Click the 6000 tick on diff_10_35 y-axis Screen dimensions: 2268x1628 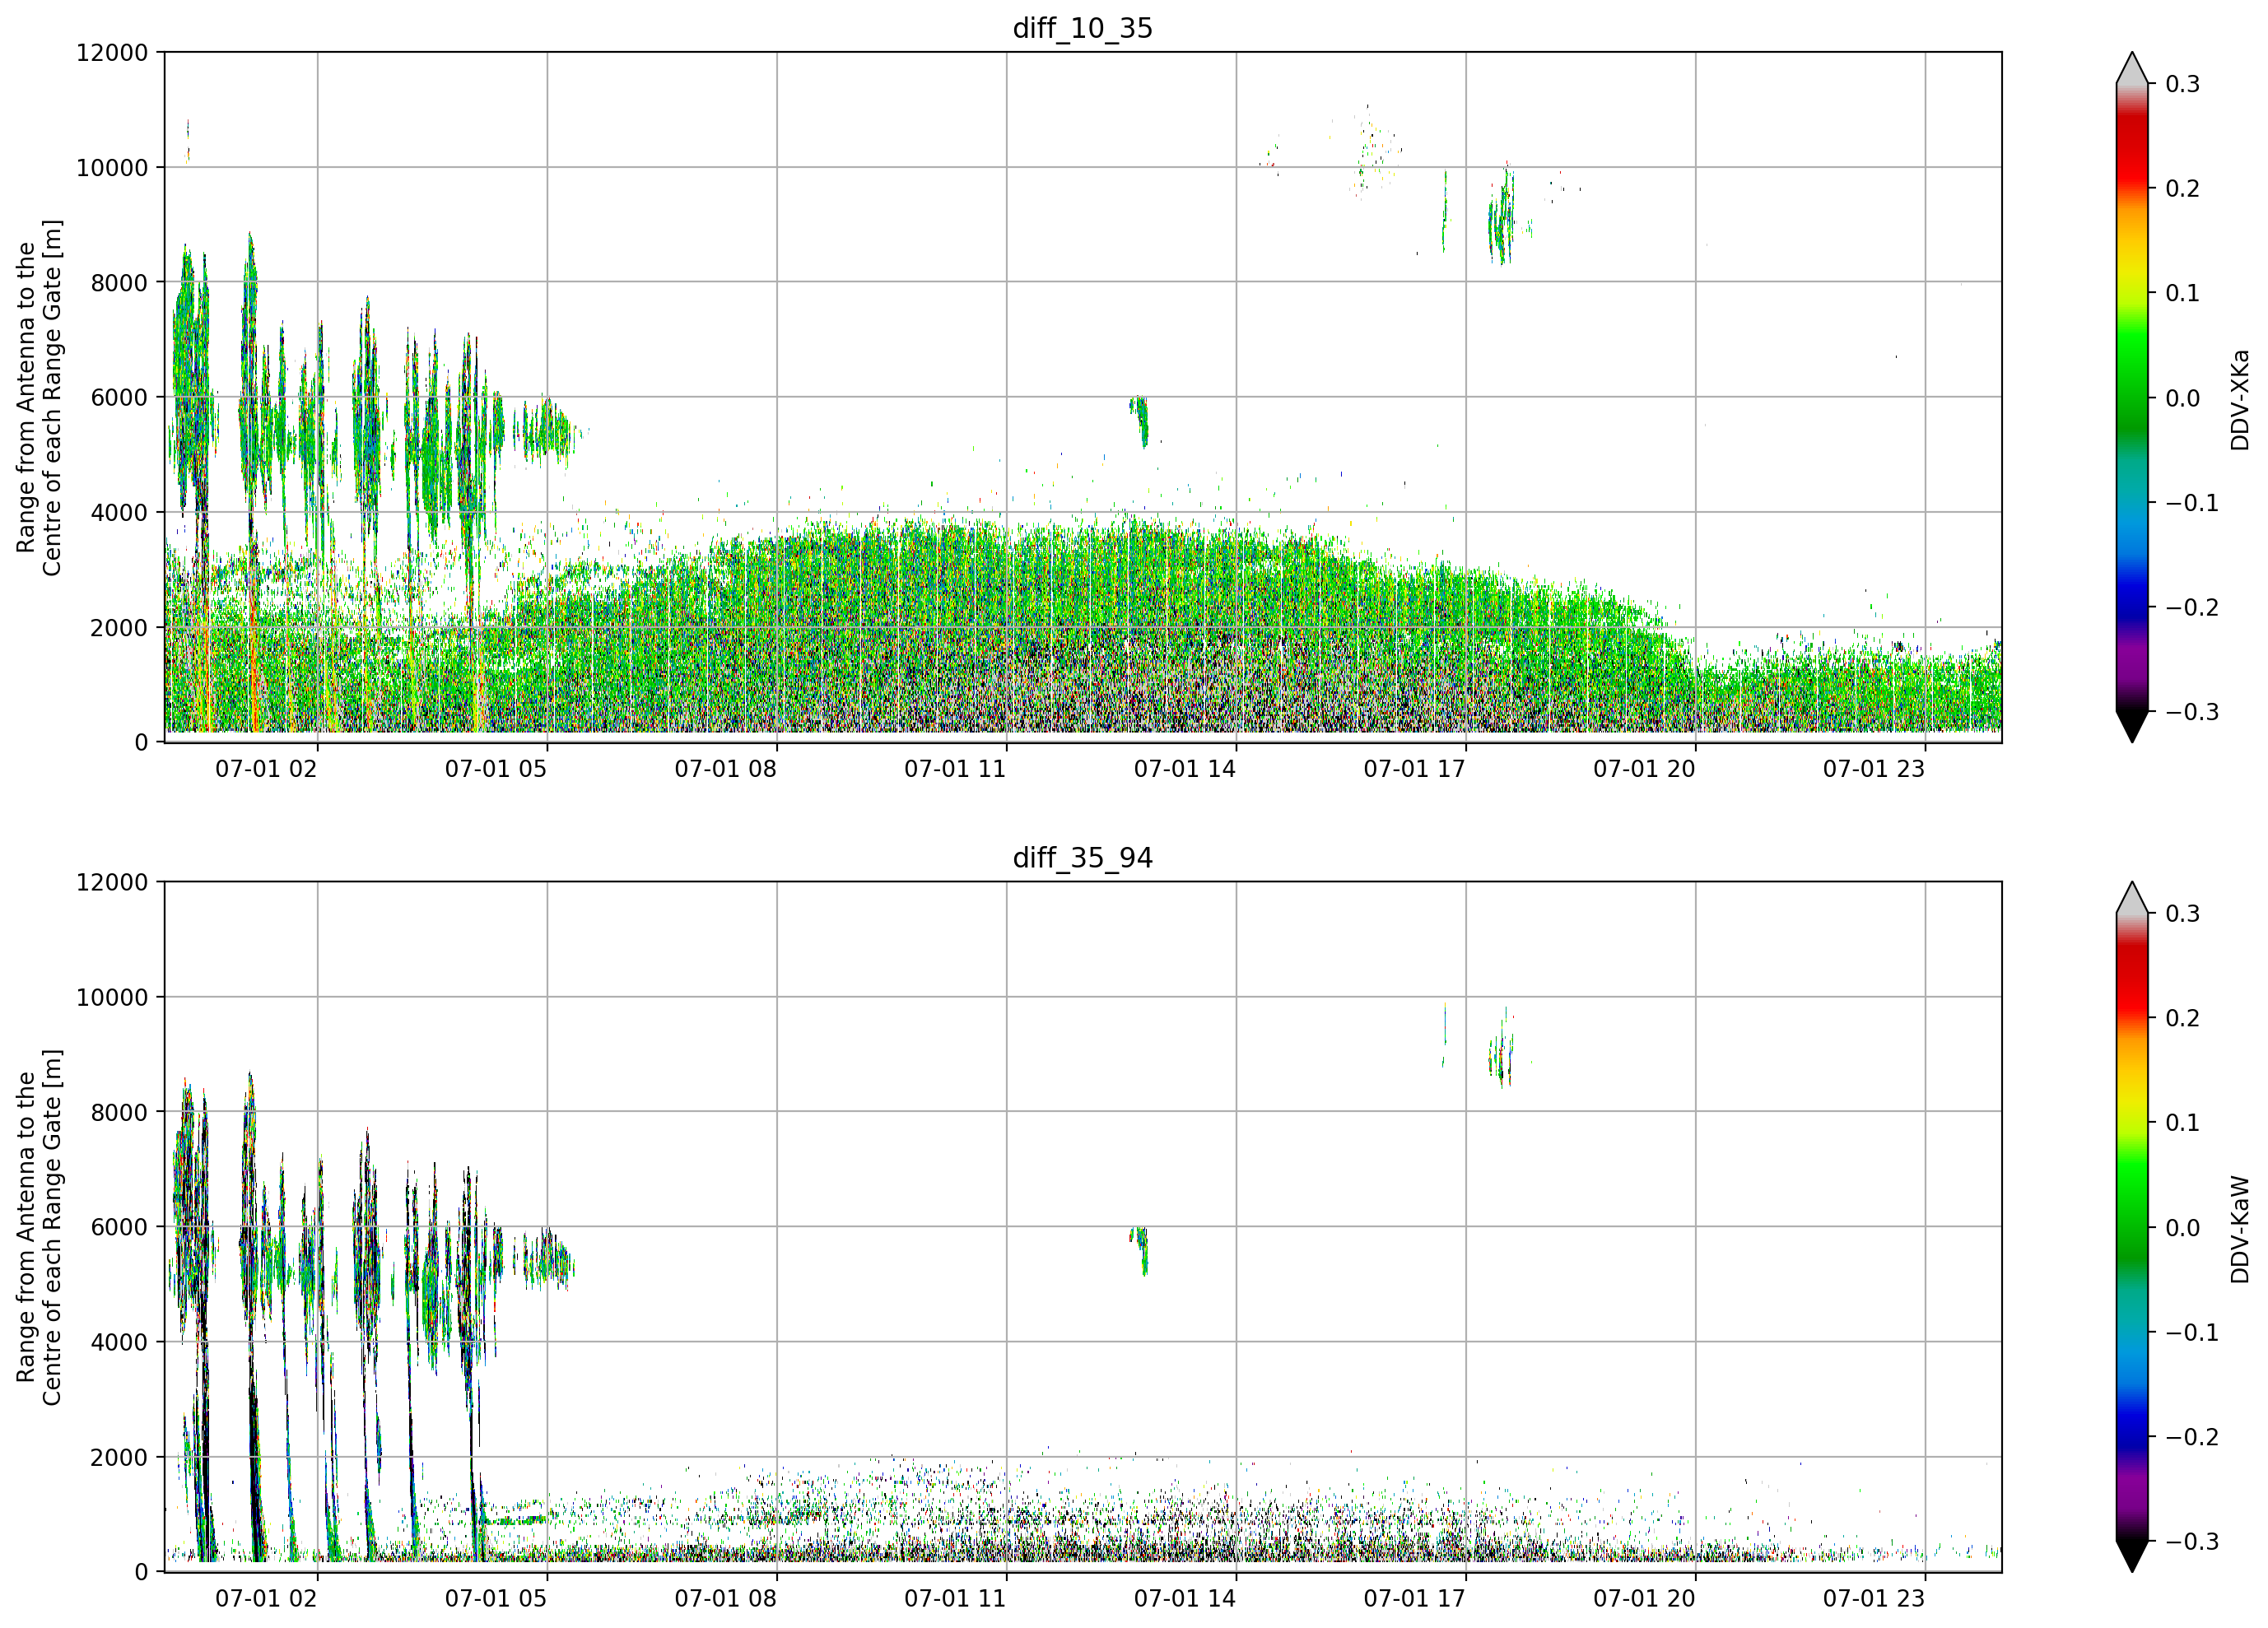tap(119, 397)
